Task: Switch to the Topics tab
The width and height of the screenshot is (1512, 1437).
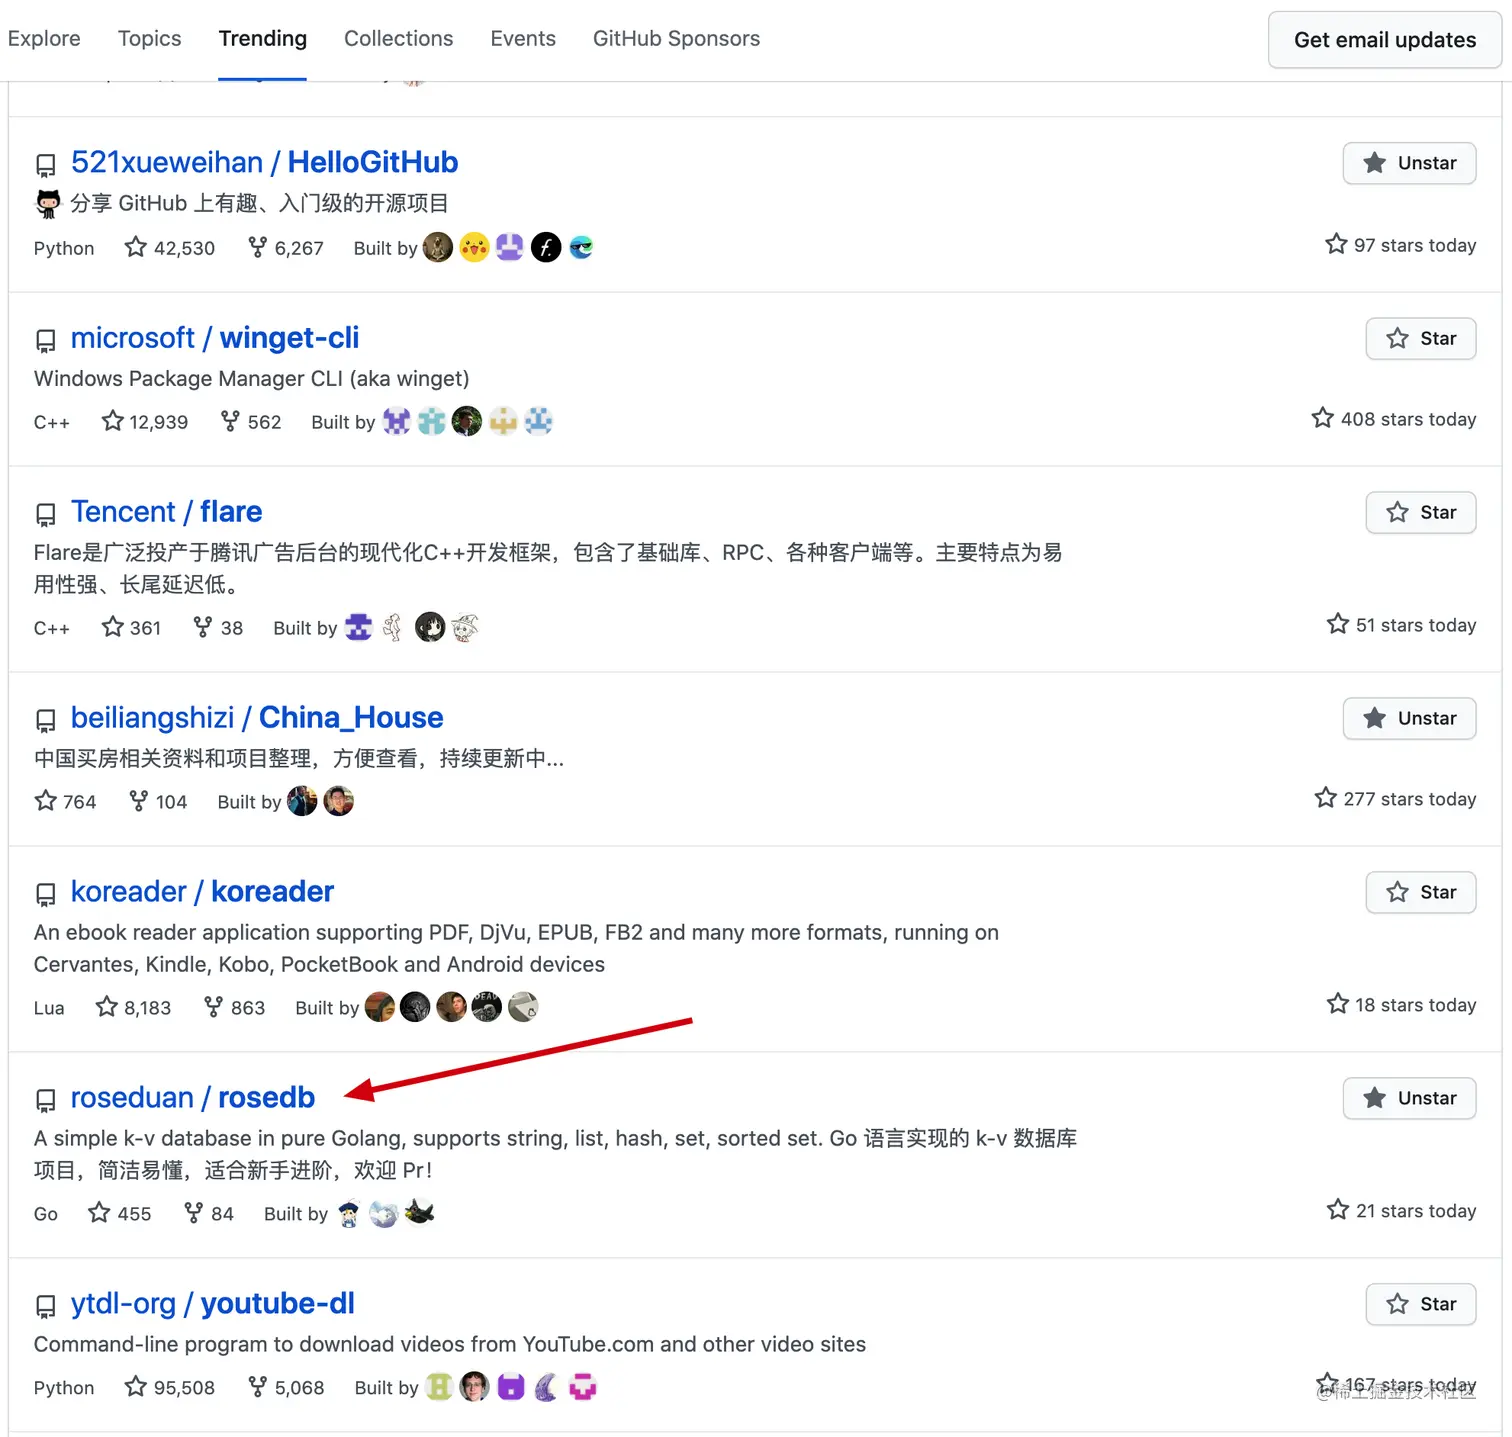Action: [x=150, y=38]
